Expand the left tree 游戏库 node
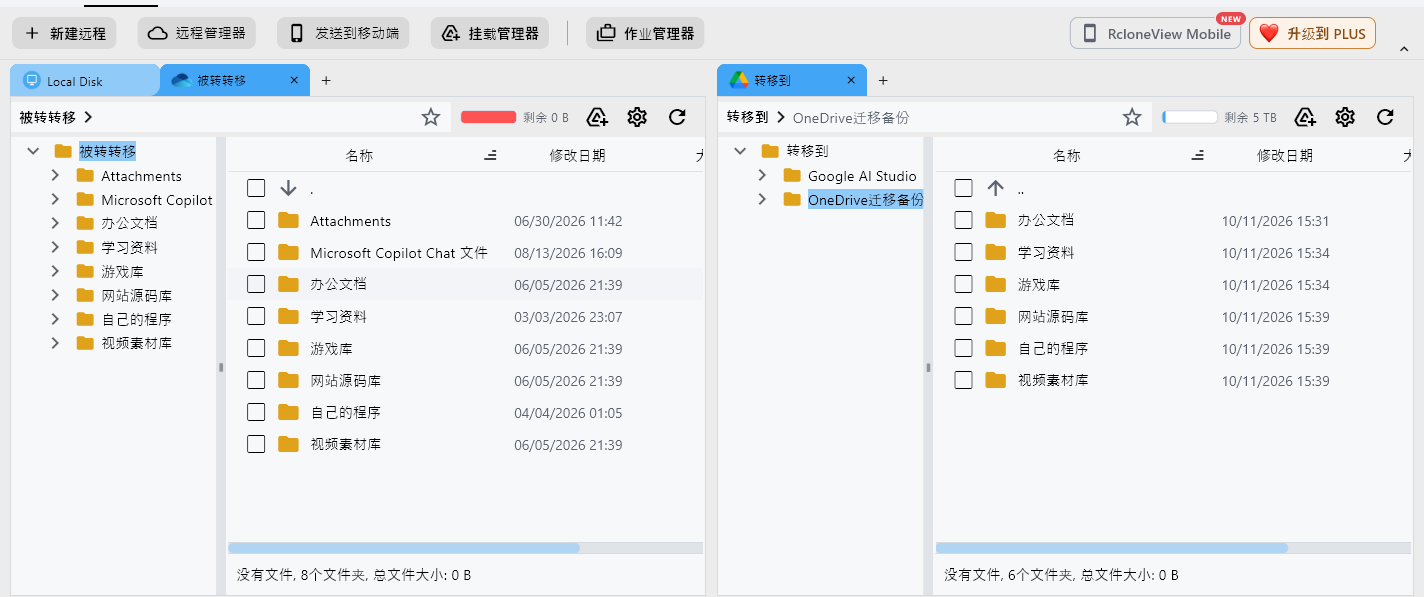 [x=55, y=271]
